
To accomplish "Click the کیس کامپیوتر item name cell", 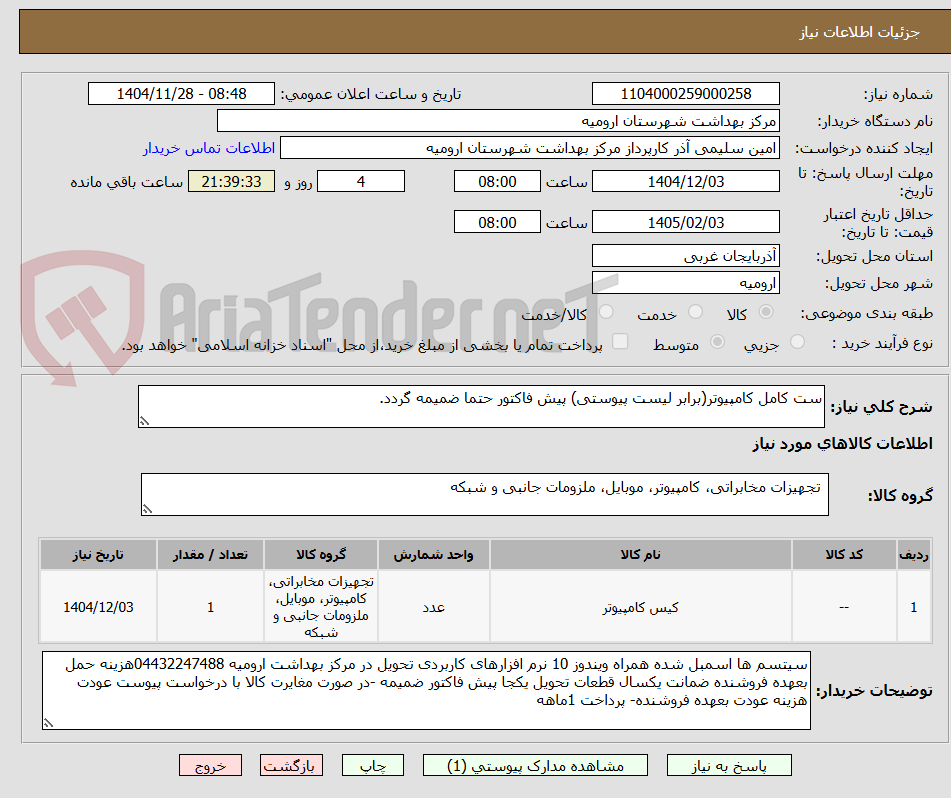I will [x=640, y=606].
